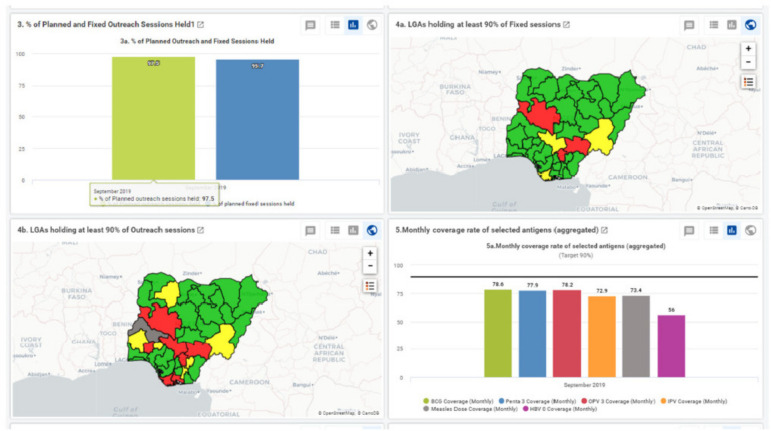Open panel 3 title external link icon
This screenshot has width=771, height=431.
(x=201, y=24)
